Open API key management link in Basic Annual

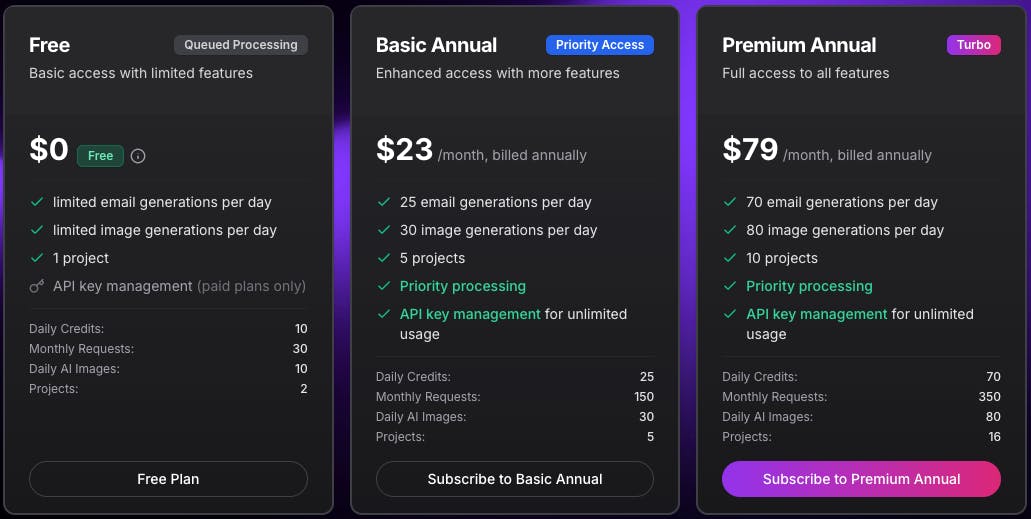(470, 314)
